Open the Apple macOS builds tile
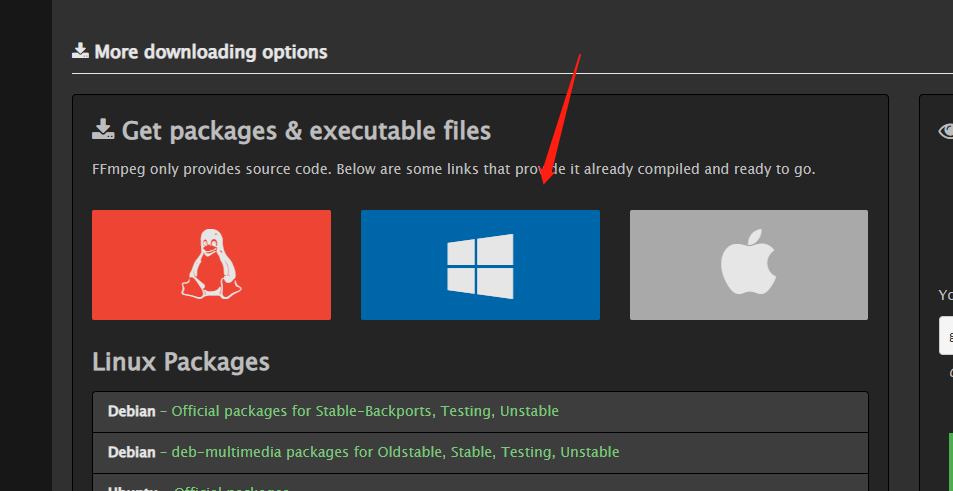This screenshot has height=491, width=953. pyautogui.click(x=748, y=265)
